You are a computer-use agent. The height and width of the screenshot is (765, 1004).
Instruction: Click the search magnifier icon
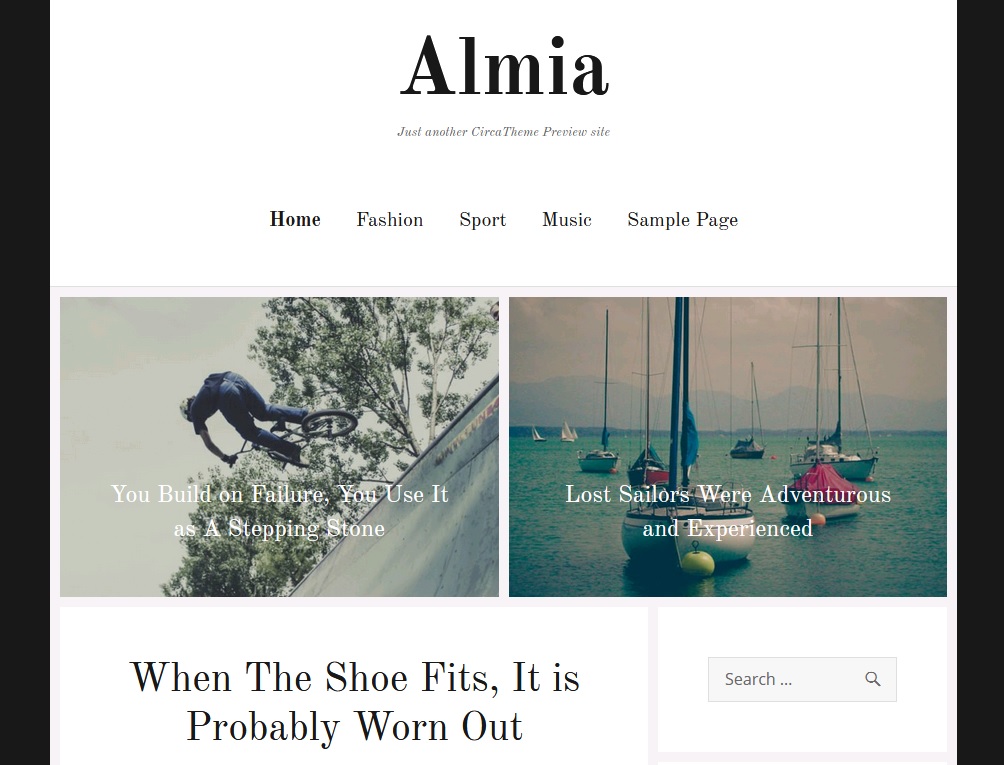[872, 679]
